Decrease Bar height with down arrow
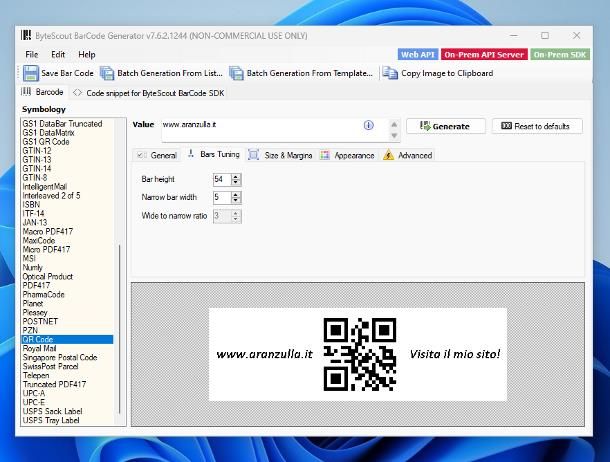The width and height of the screenshot is (610, 462). click(x=236, y=182)
